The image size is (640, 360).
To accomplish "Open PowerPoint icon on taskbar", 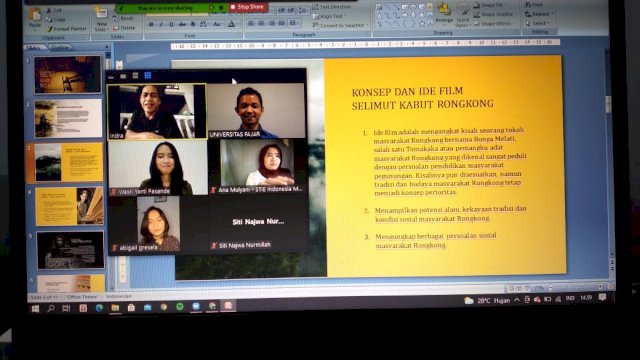I will [228, 306].
